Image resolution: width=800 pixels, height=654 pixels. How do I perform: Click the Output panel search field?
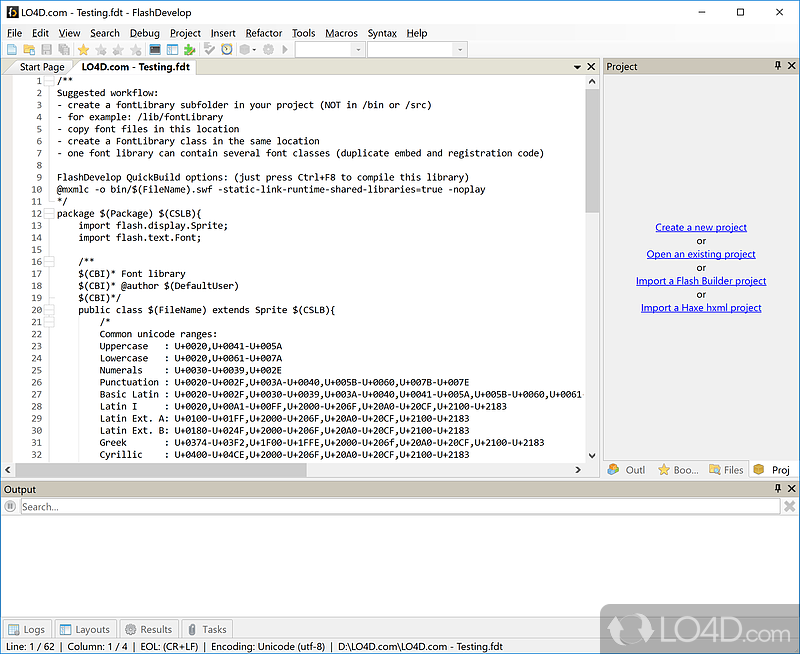pyautogui.click(x=398, y=507)
